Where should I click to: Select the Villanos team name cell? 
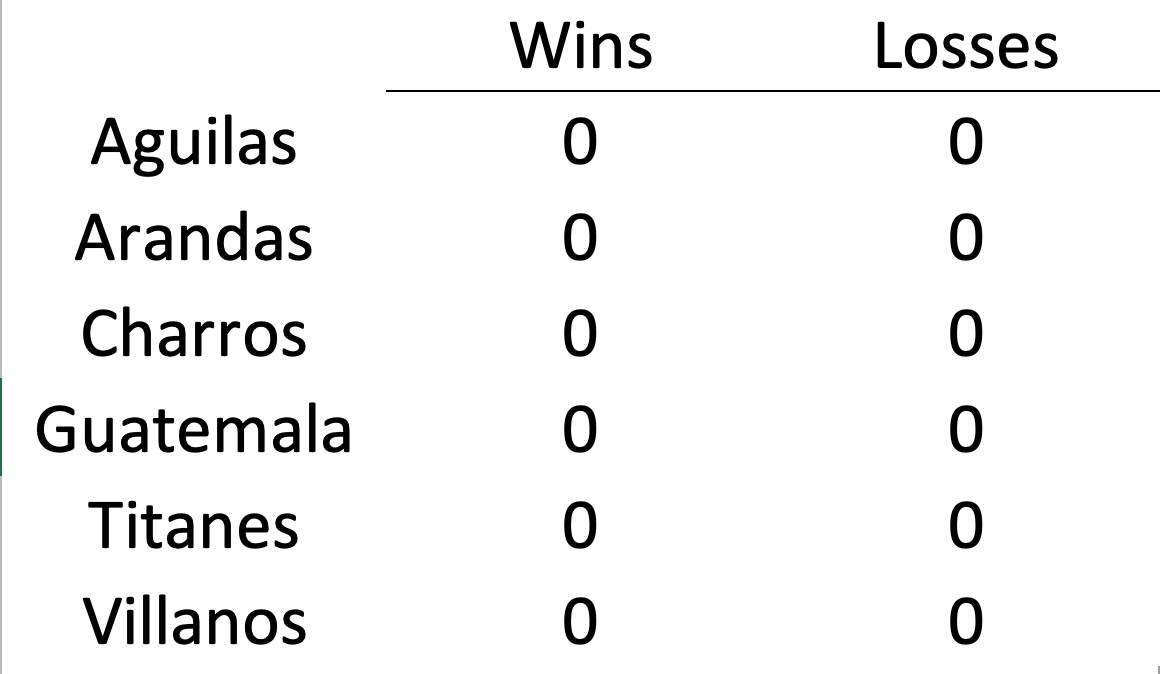tap(194, 621)
